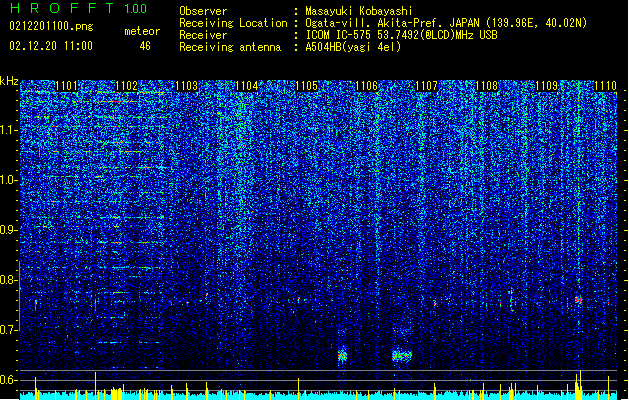
Task: Click the ICOM IC-575 53.7492 MHz USB text
Action: [x=401, y=35]
